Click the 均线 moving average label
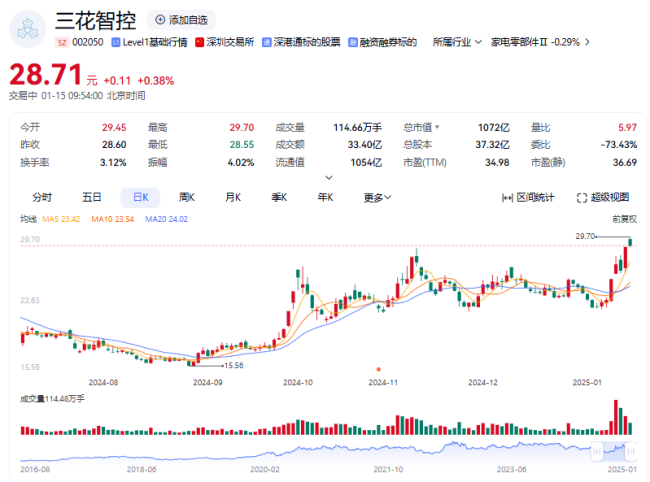The width and height of the screenshot is (650, 482). [28, 219]
